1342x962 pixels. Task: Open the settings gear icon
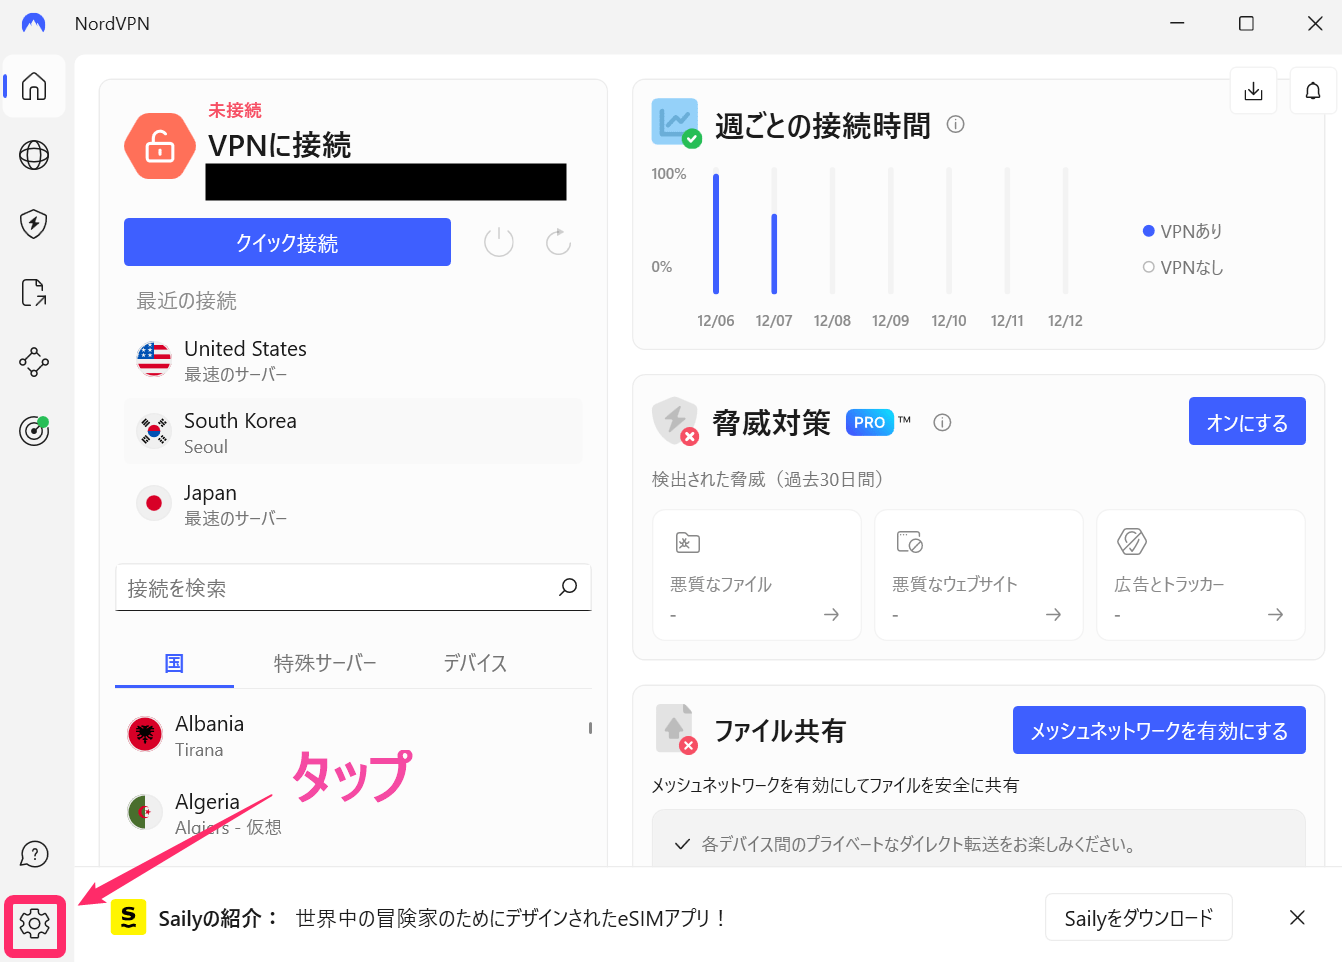click(x=34, y=924)
